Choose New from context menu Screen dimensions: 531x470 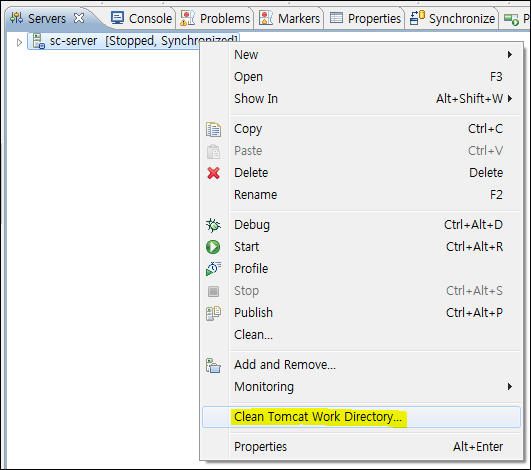click(x=361, y=55)
